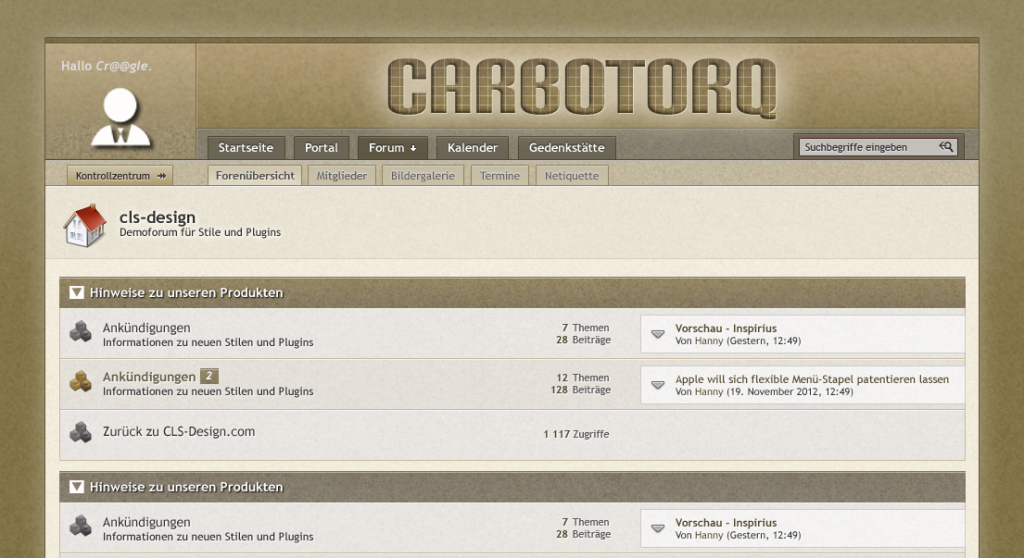Open the Forum dropdown menu
The image size is (1024, 558).
392,148
